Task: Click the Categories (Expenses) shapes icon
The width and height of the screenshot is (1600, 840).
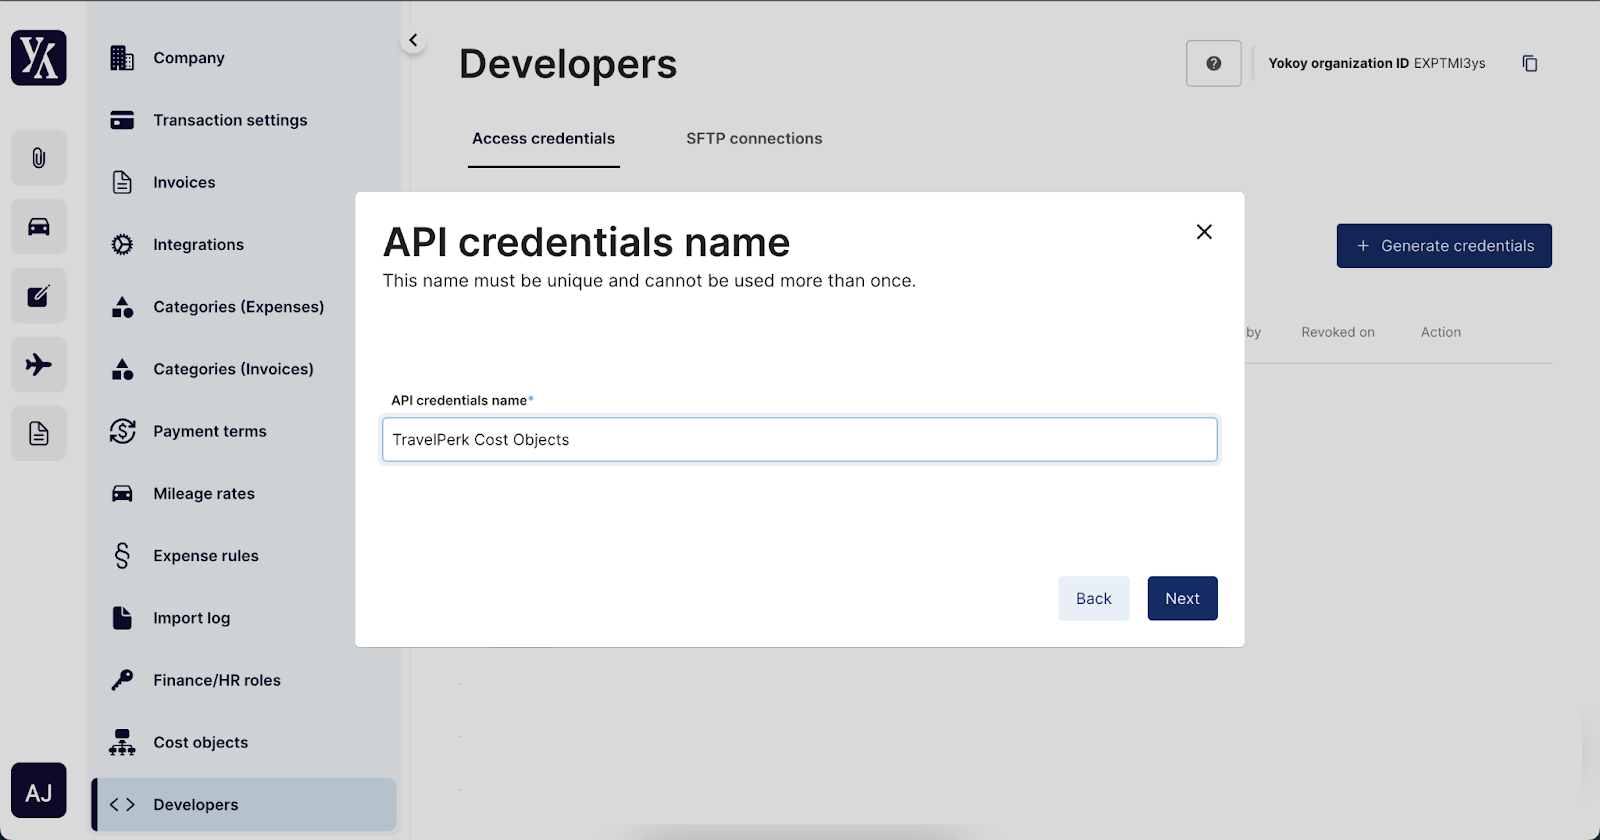Action: click(x=122, y=307)
